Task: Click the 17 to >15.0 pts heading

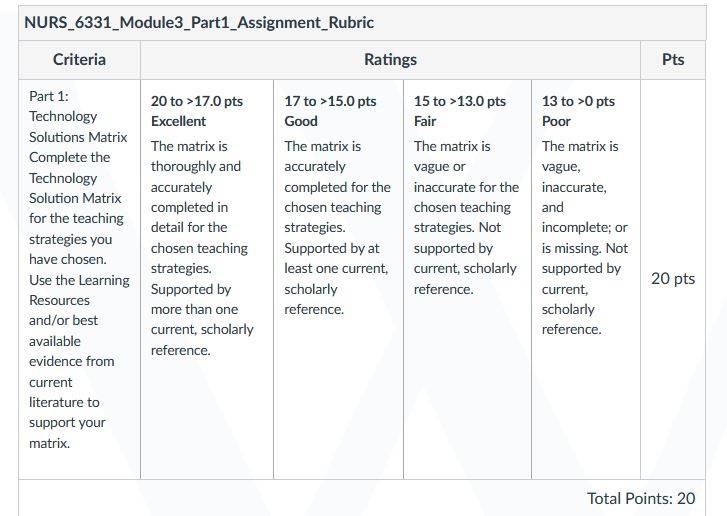Action: (x=330, y=101)
